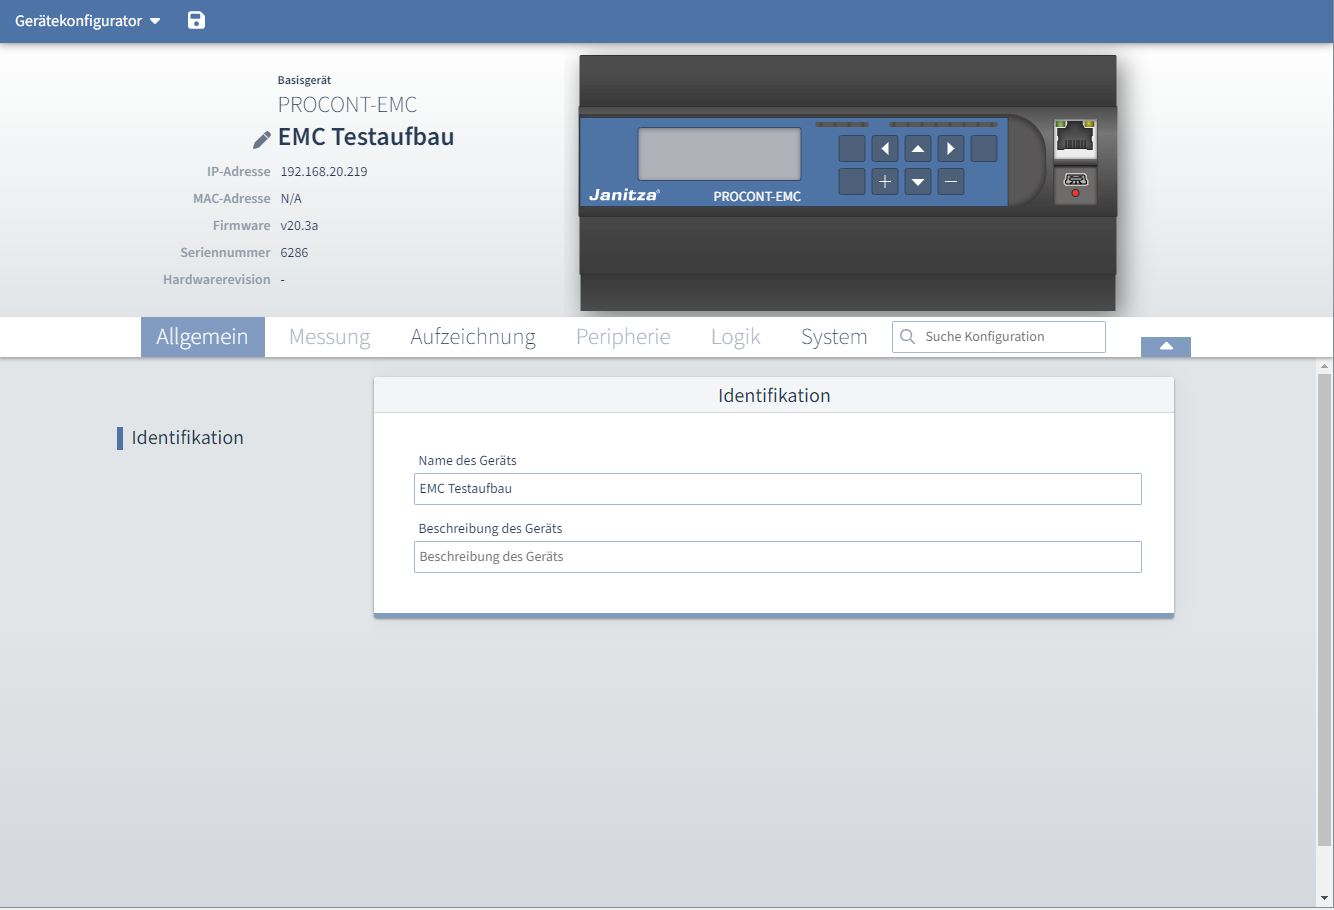Click the Janitza logo on device
The image size is (1334, 910).
coord(624,195)
